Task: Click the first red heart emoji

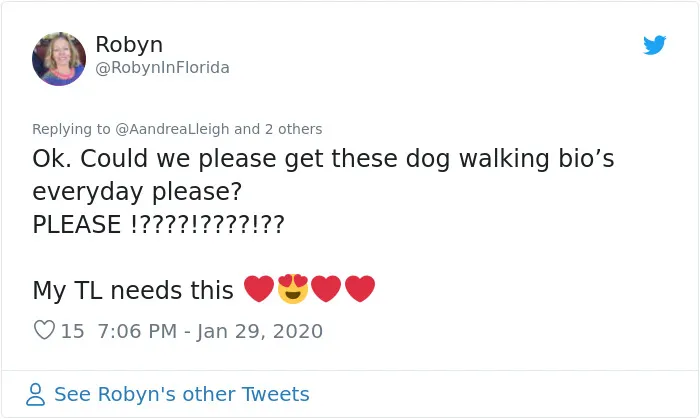Action: tap(259, 289)
